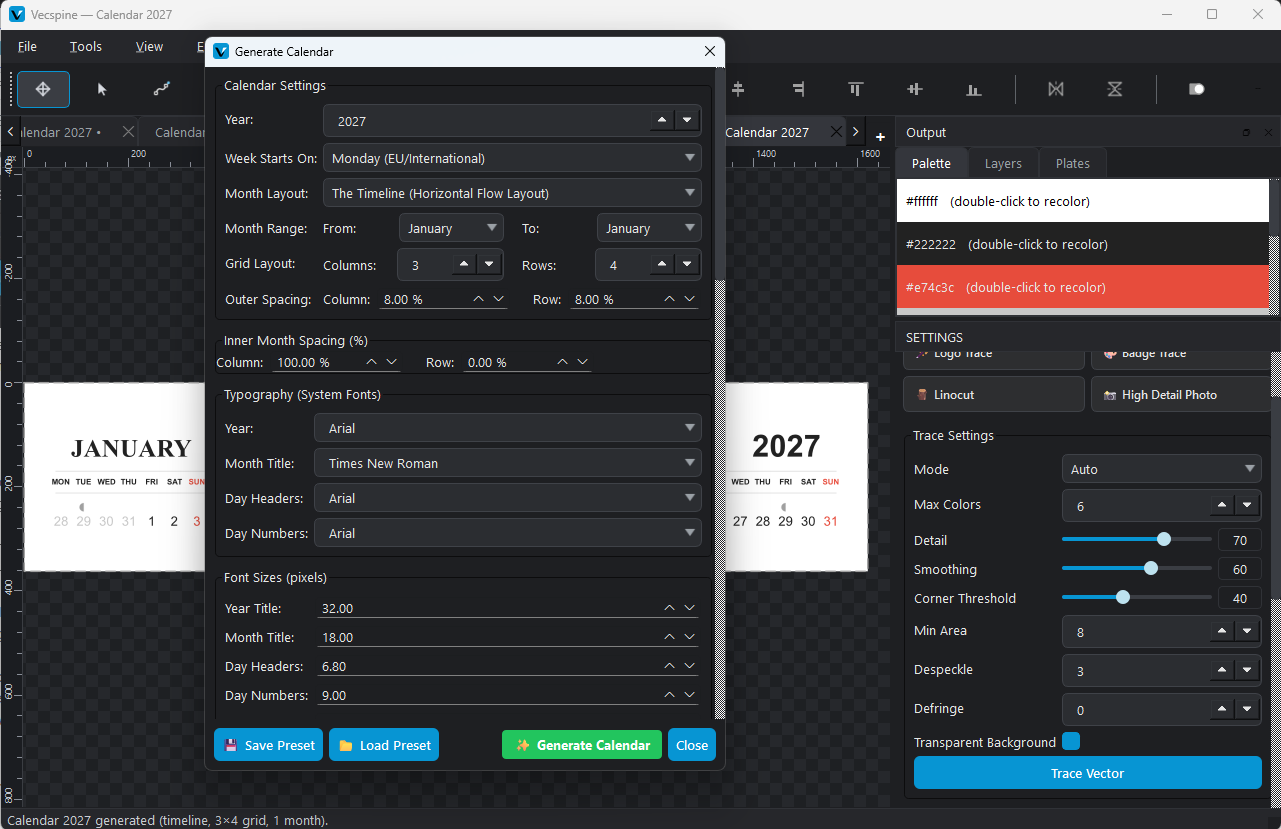This screenshot has width=1281, height=829.
Task: Click the Save Preset button
Action: pos(269,745)
